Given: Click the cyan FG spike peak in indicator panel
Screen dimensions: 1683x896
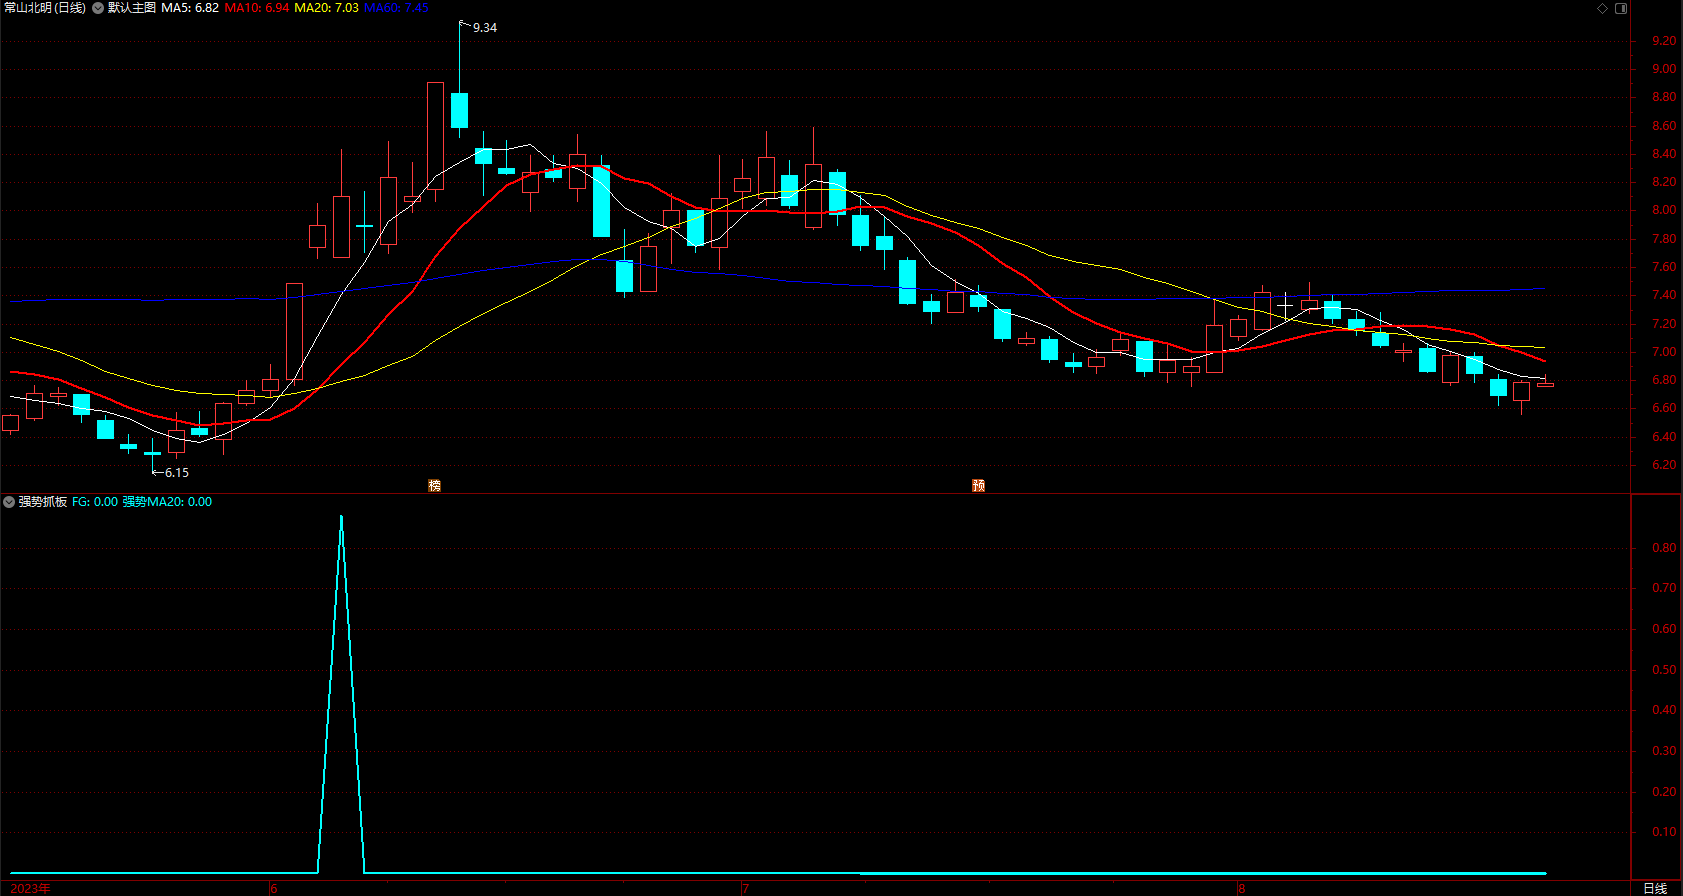Looking at the screenshot, I should pyautogui.click(x=341, y=518).
